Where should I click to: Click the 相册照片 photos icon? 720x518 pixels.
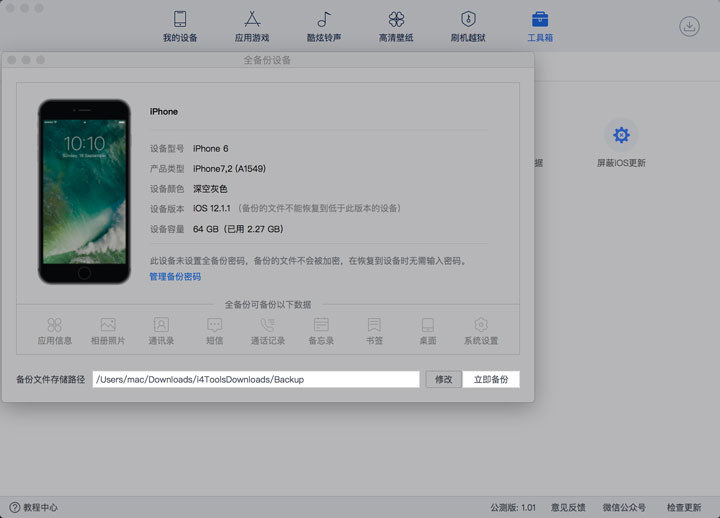(108, 325)
